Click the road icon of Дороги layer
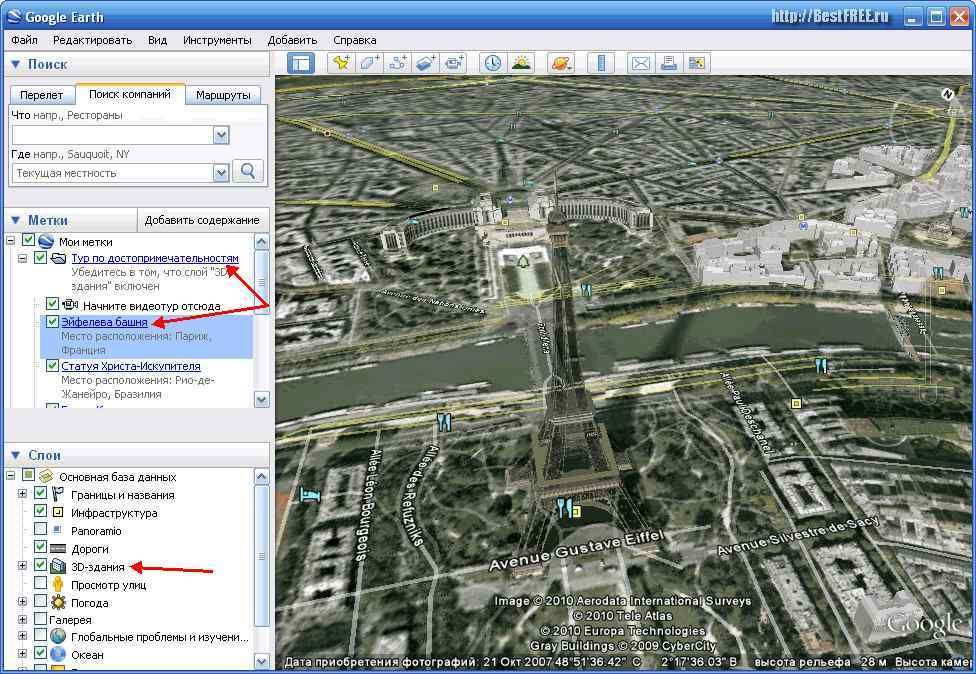The width and height of the screenshot is (976, 674). 58,549
